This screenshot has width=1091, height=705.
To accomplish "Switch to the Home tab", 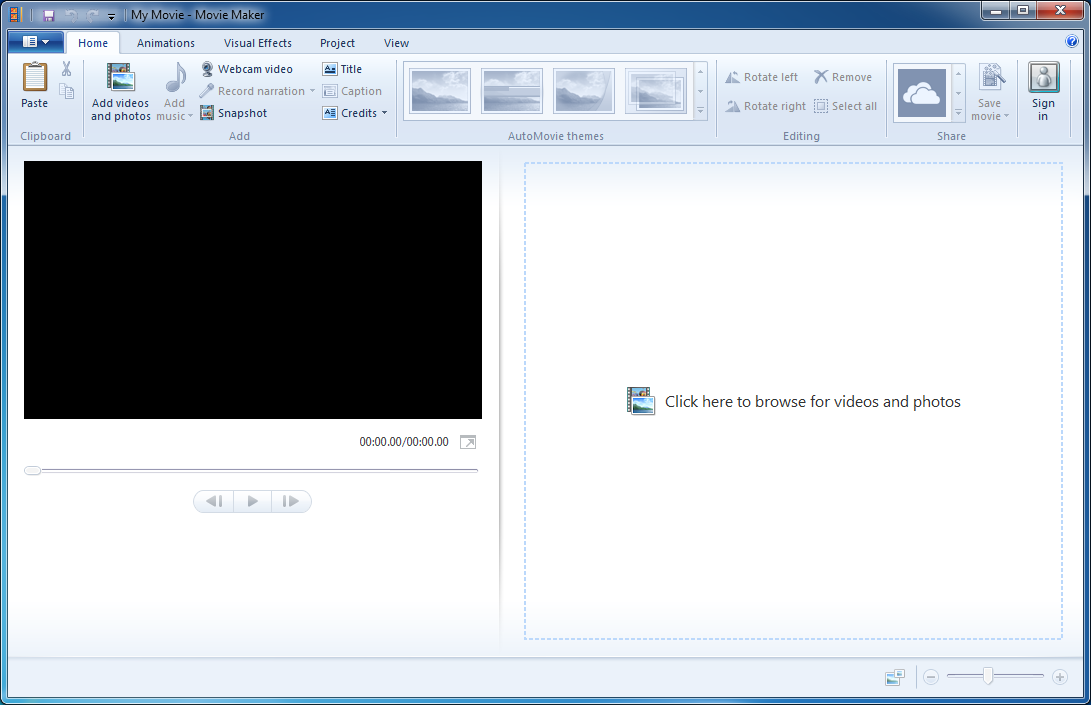I will [93, 42].
